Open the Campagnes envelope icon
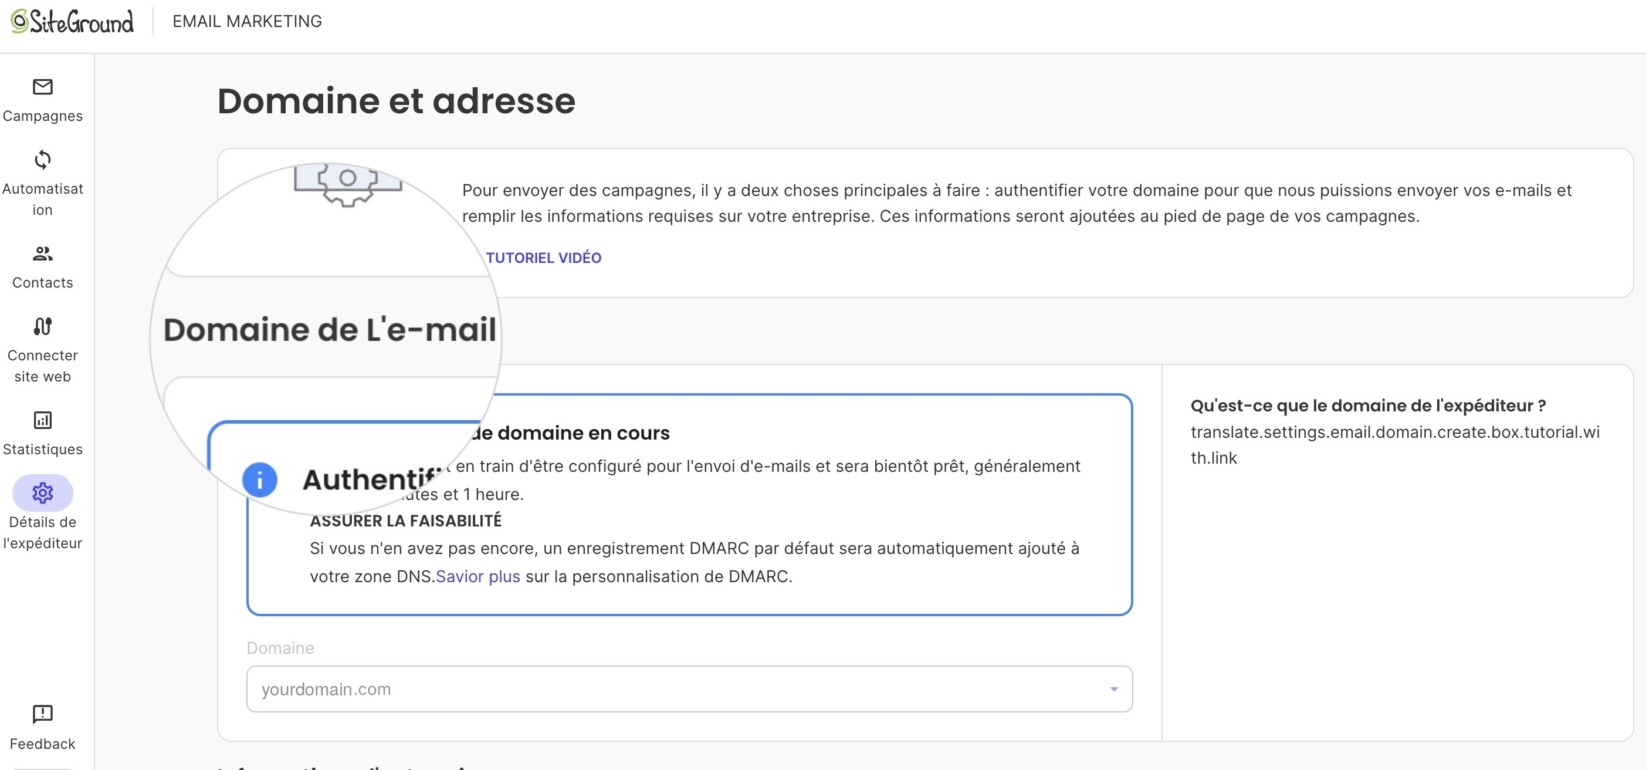The height and width of the screenshot is (770, 1646). point(42,87)
